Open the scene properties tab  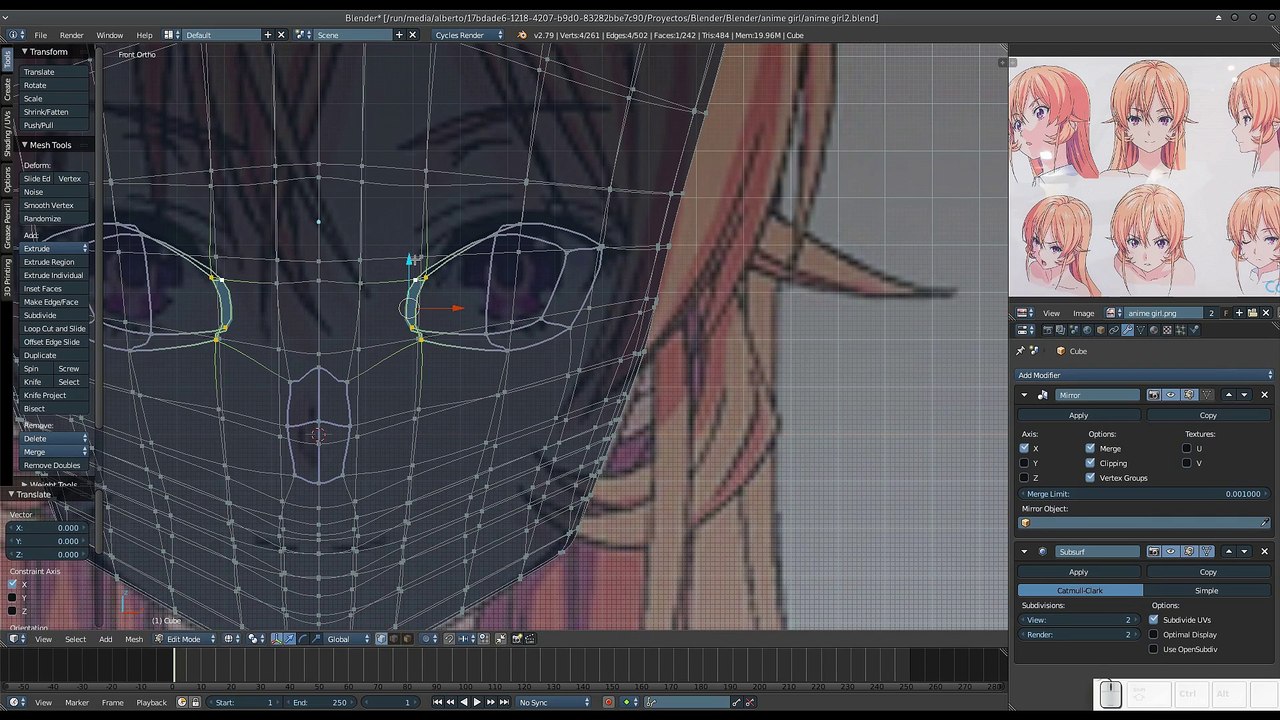[1074, 330]
